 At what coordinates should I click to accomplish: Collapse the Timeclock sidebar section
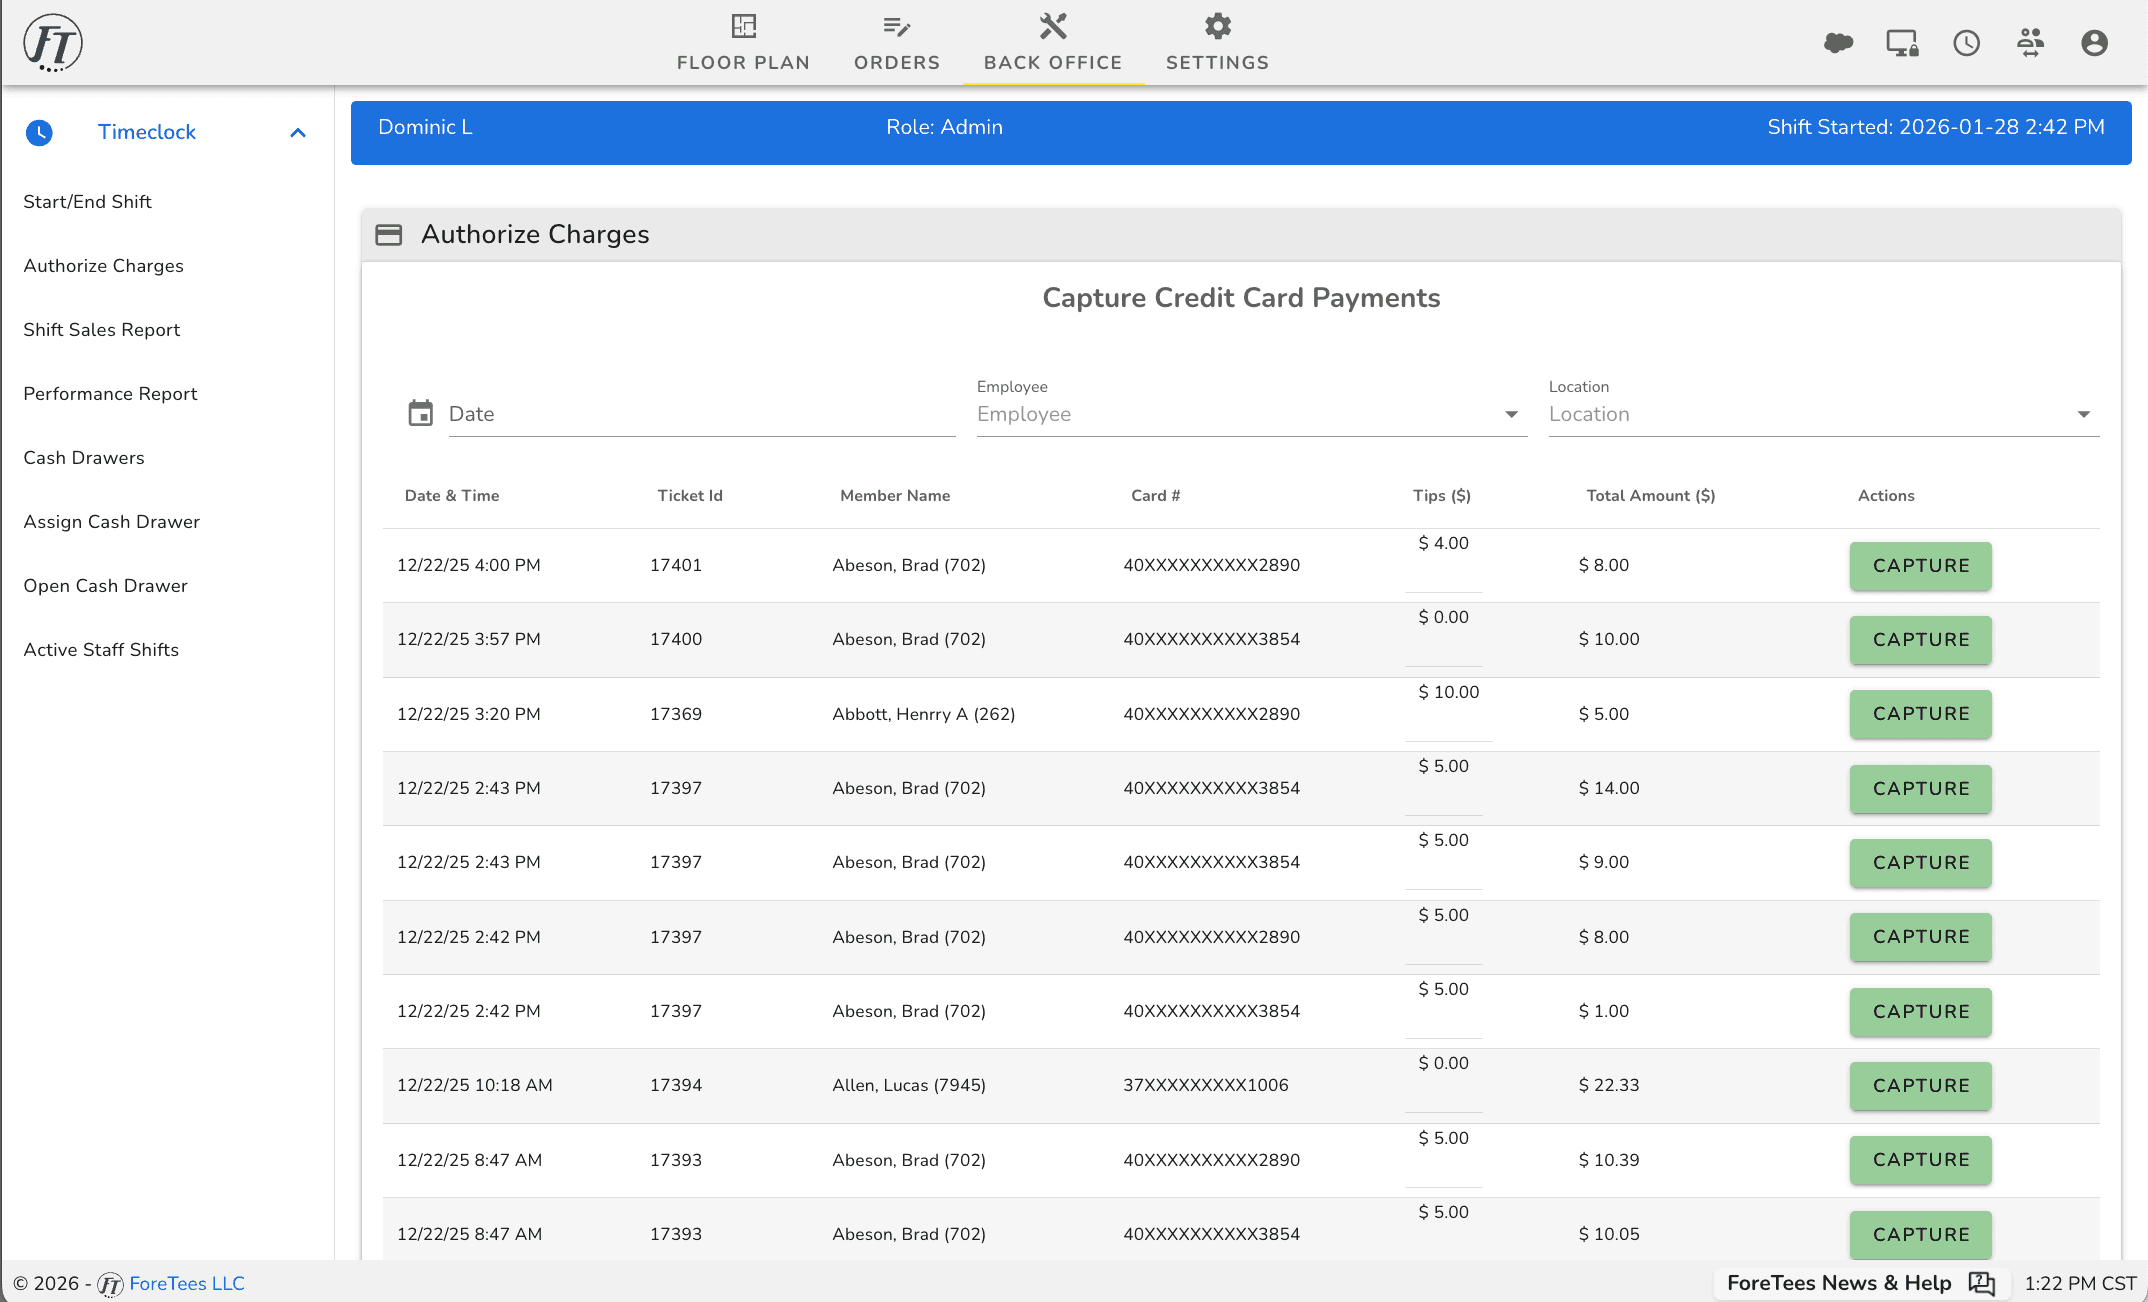[298, 132]
